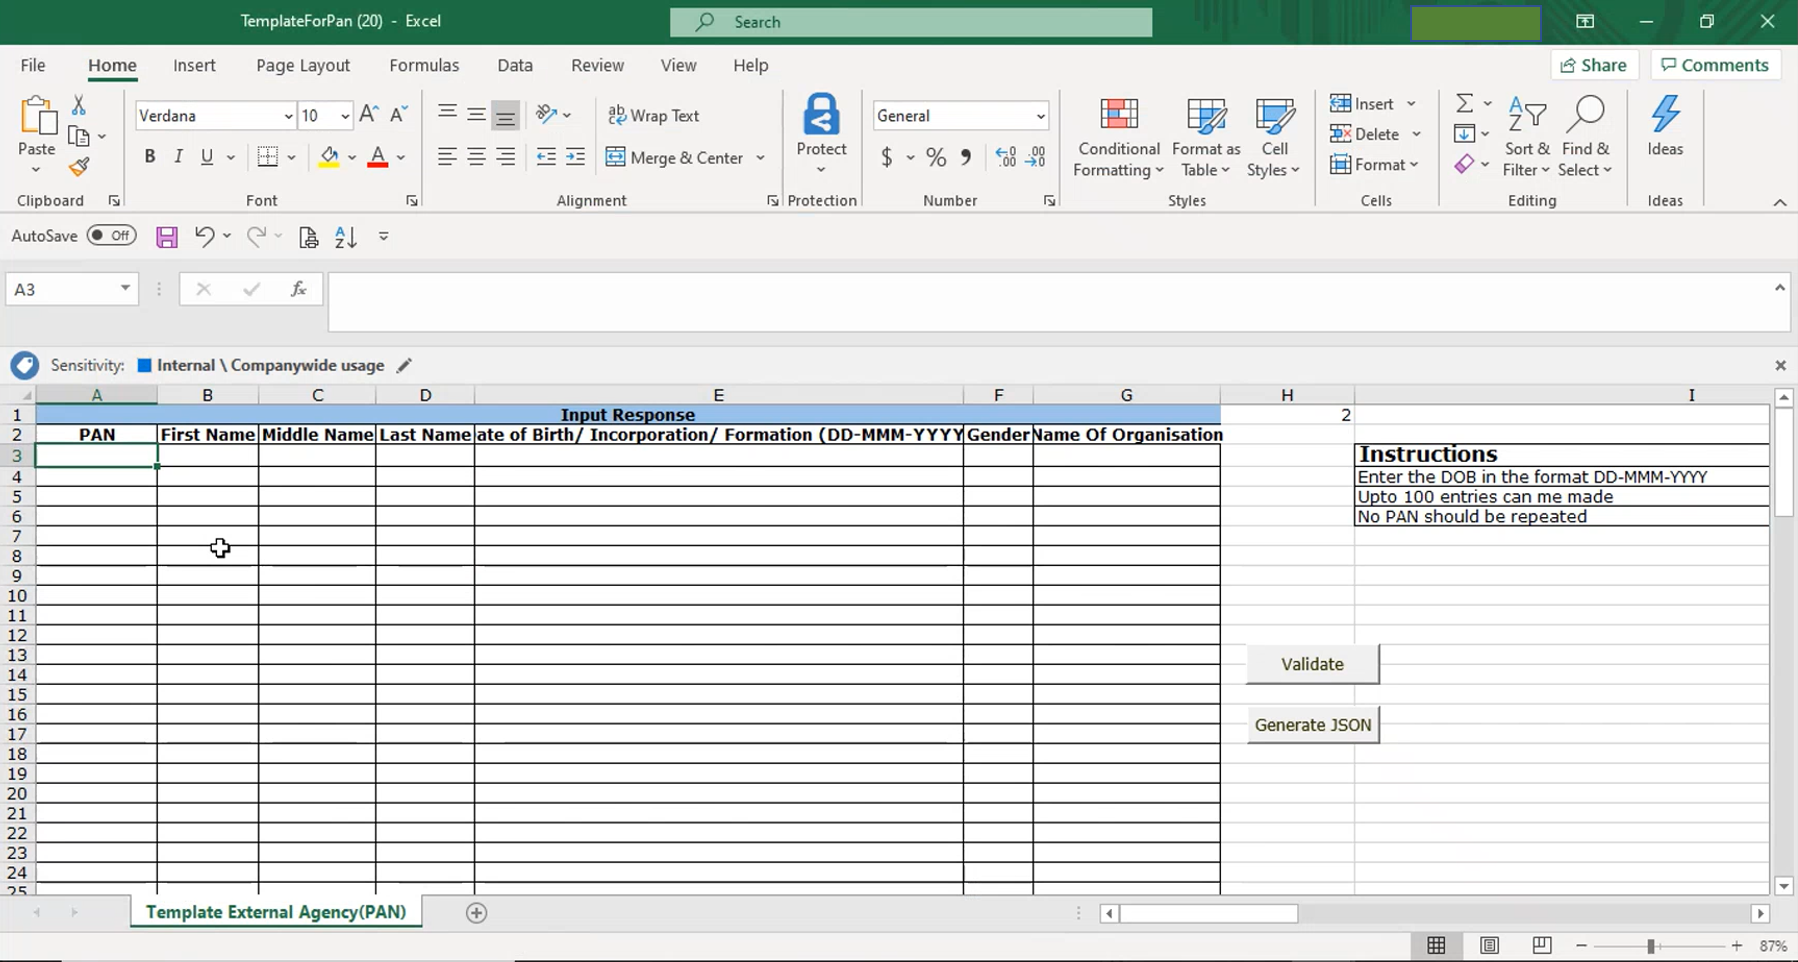This screenshot has width=1798, height=962.
Task: Adjust the zoom slider in status bar
Action: click(1651, 946)
